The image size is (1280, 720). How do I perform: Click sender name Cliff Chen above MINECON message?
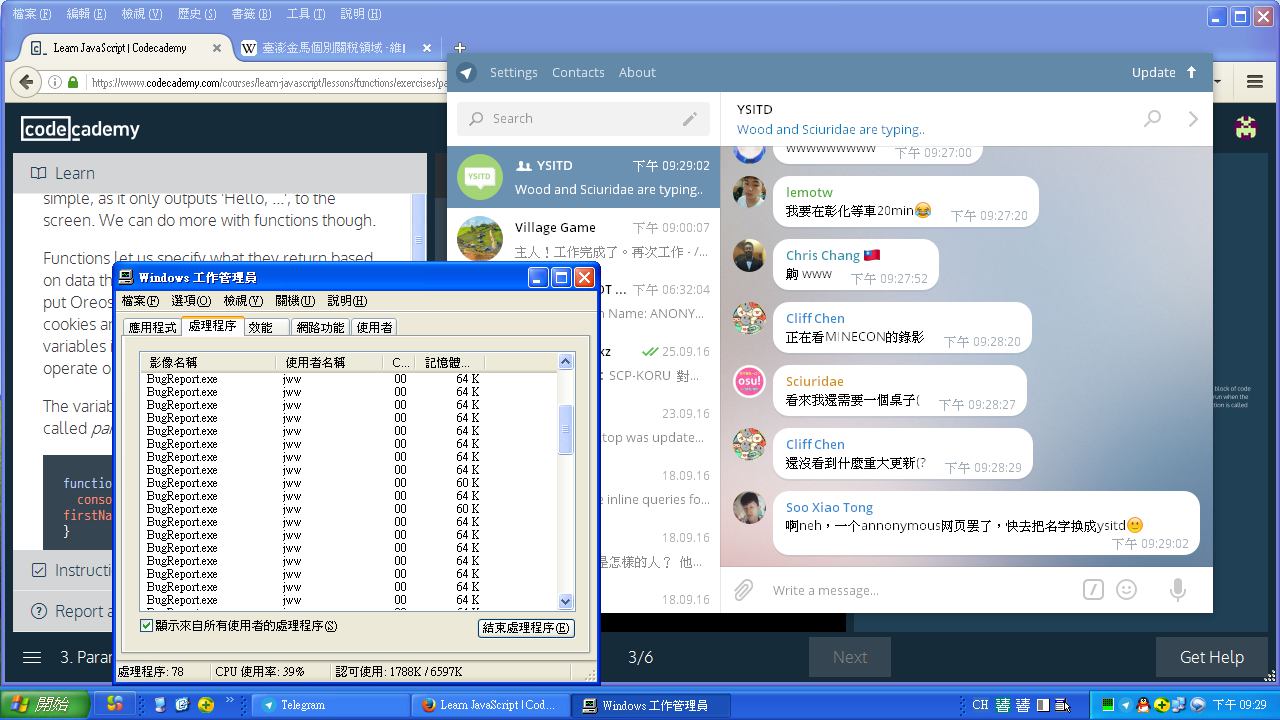click(815, 318)
